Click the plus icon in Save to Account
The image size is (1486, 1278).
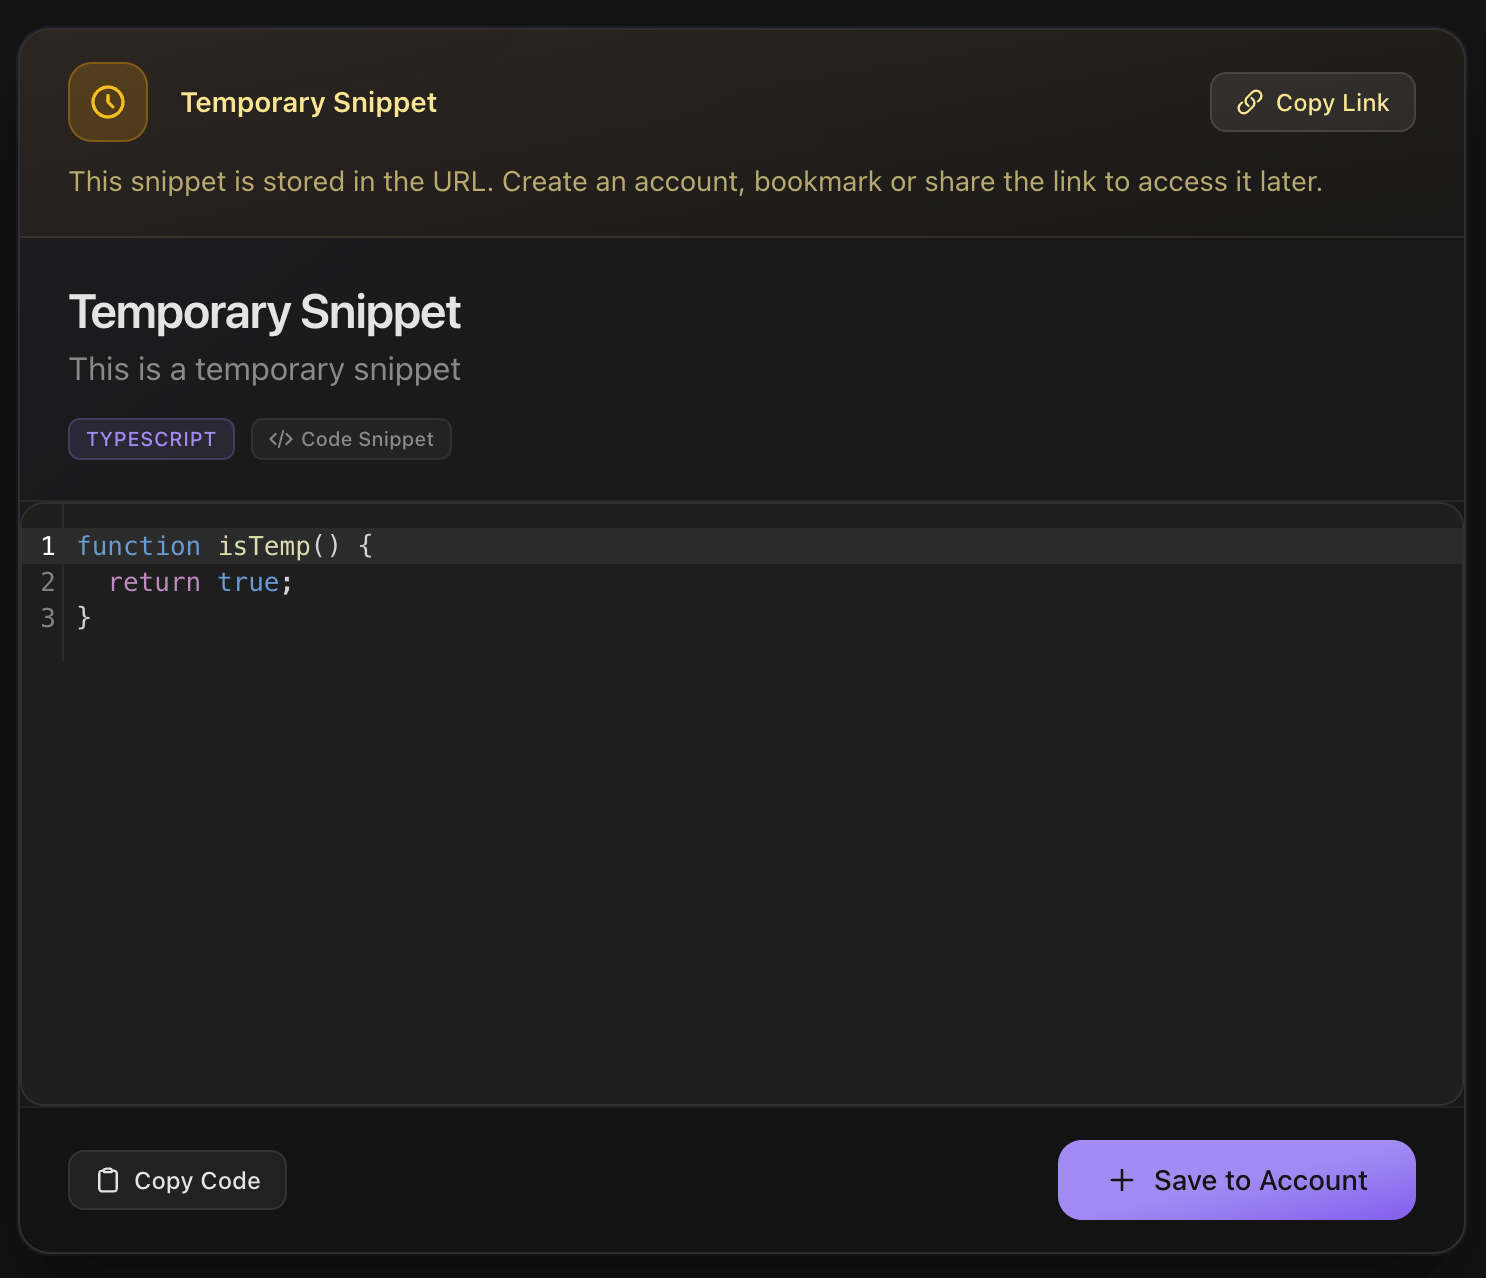coord(1122,1180)
